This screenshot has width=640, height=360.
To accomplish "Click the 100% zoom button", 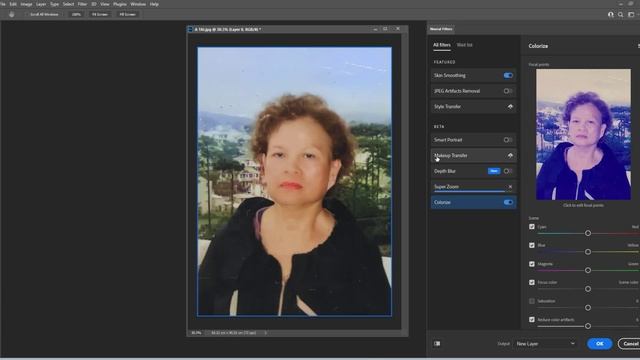I will [76, 14].
